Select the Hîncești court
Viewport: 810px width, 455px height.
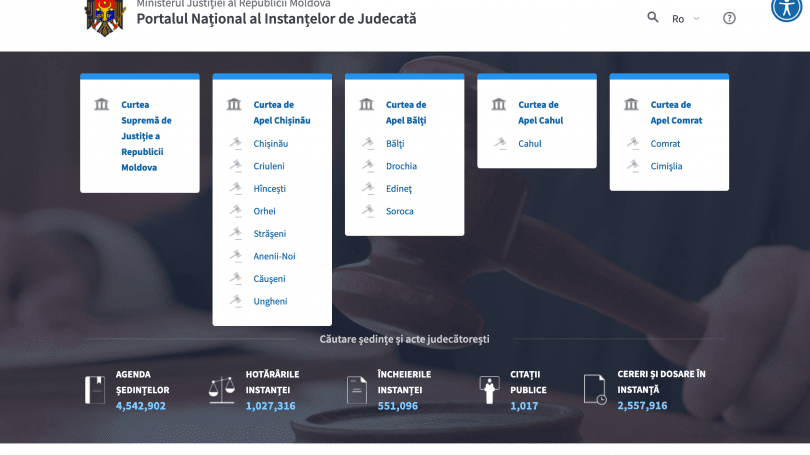269,189
